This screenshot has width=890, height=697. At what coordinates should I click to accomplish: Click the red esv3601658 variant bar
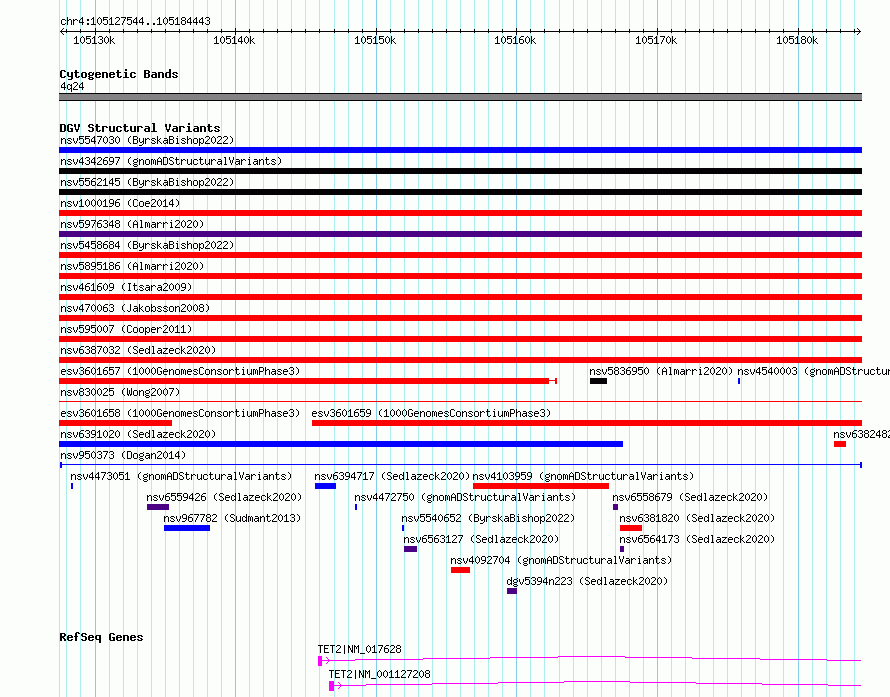point(115,423)
